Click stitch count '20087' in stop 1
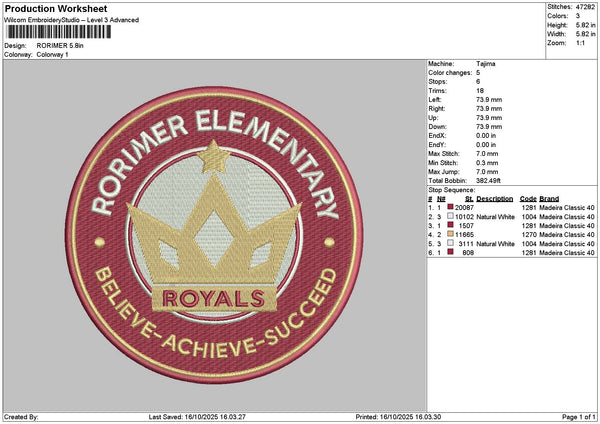The image size is (600, 424). pos(464,208)
